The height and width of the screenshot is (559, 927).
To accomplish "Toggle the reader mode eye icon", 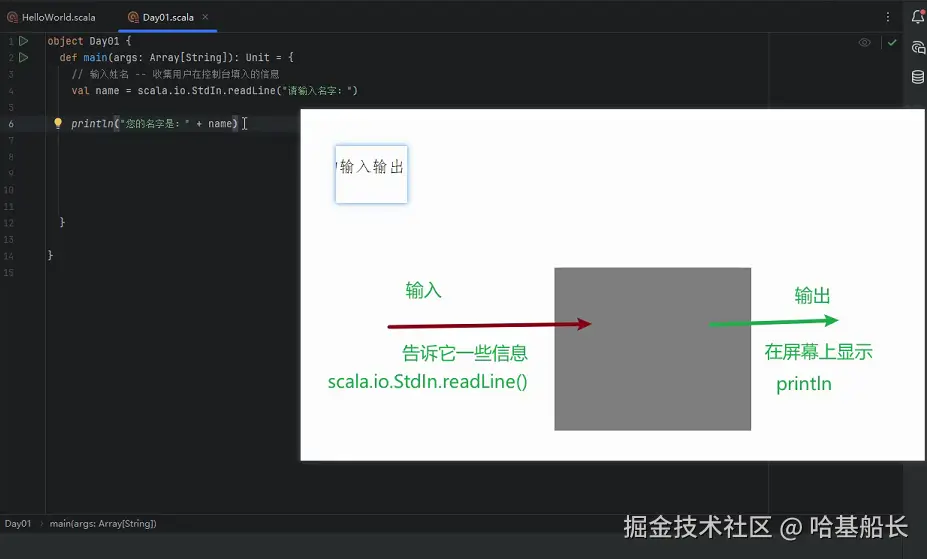I will pos(864,43).
